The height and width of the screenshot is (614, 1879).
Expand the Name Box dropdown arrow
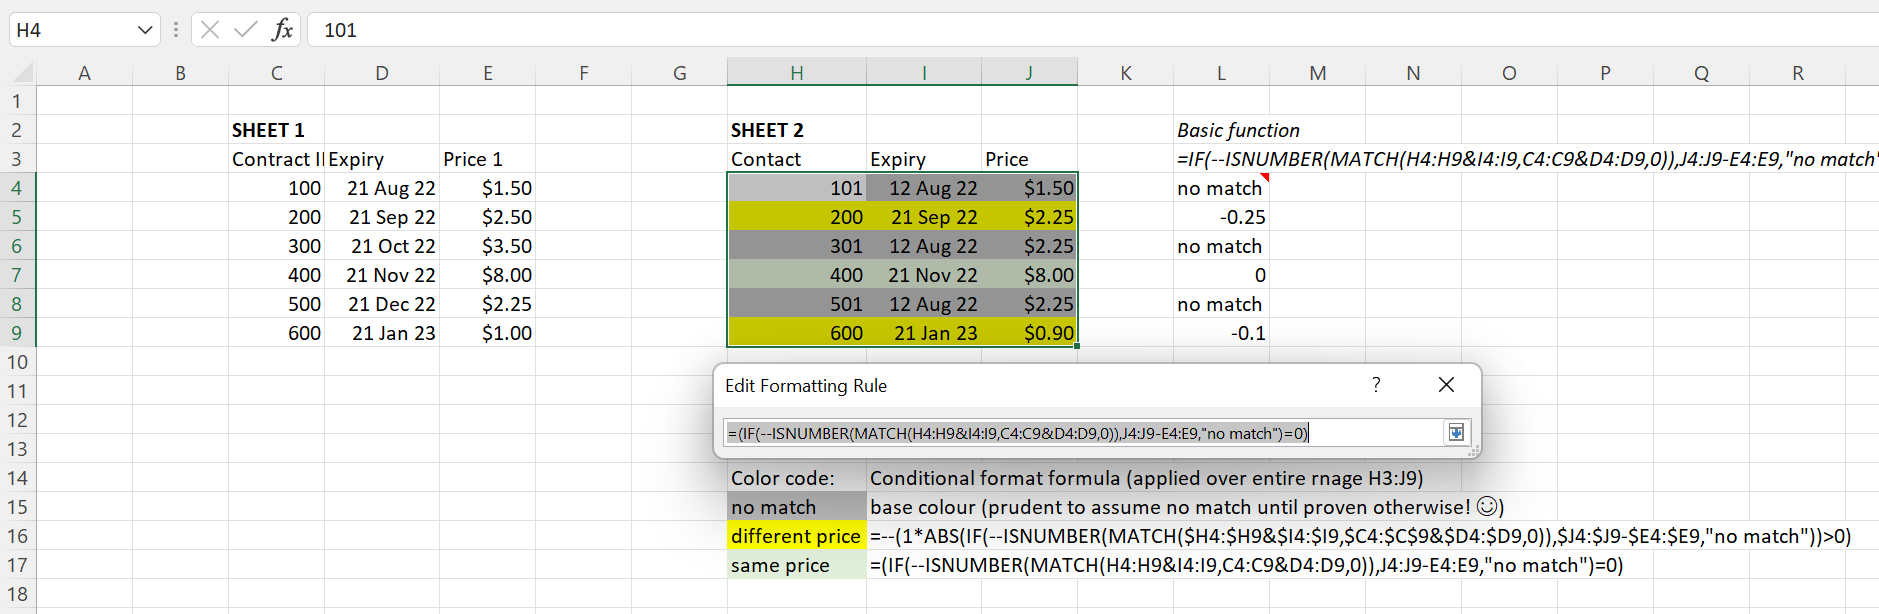(145, 30)
